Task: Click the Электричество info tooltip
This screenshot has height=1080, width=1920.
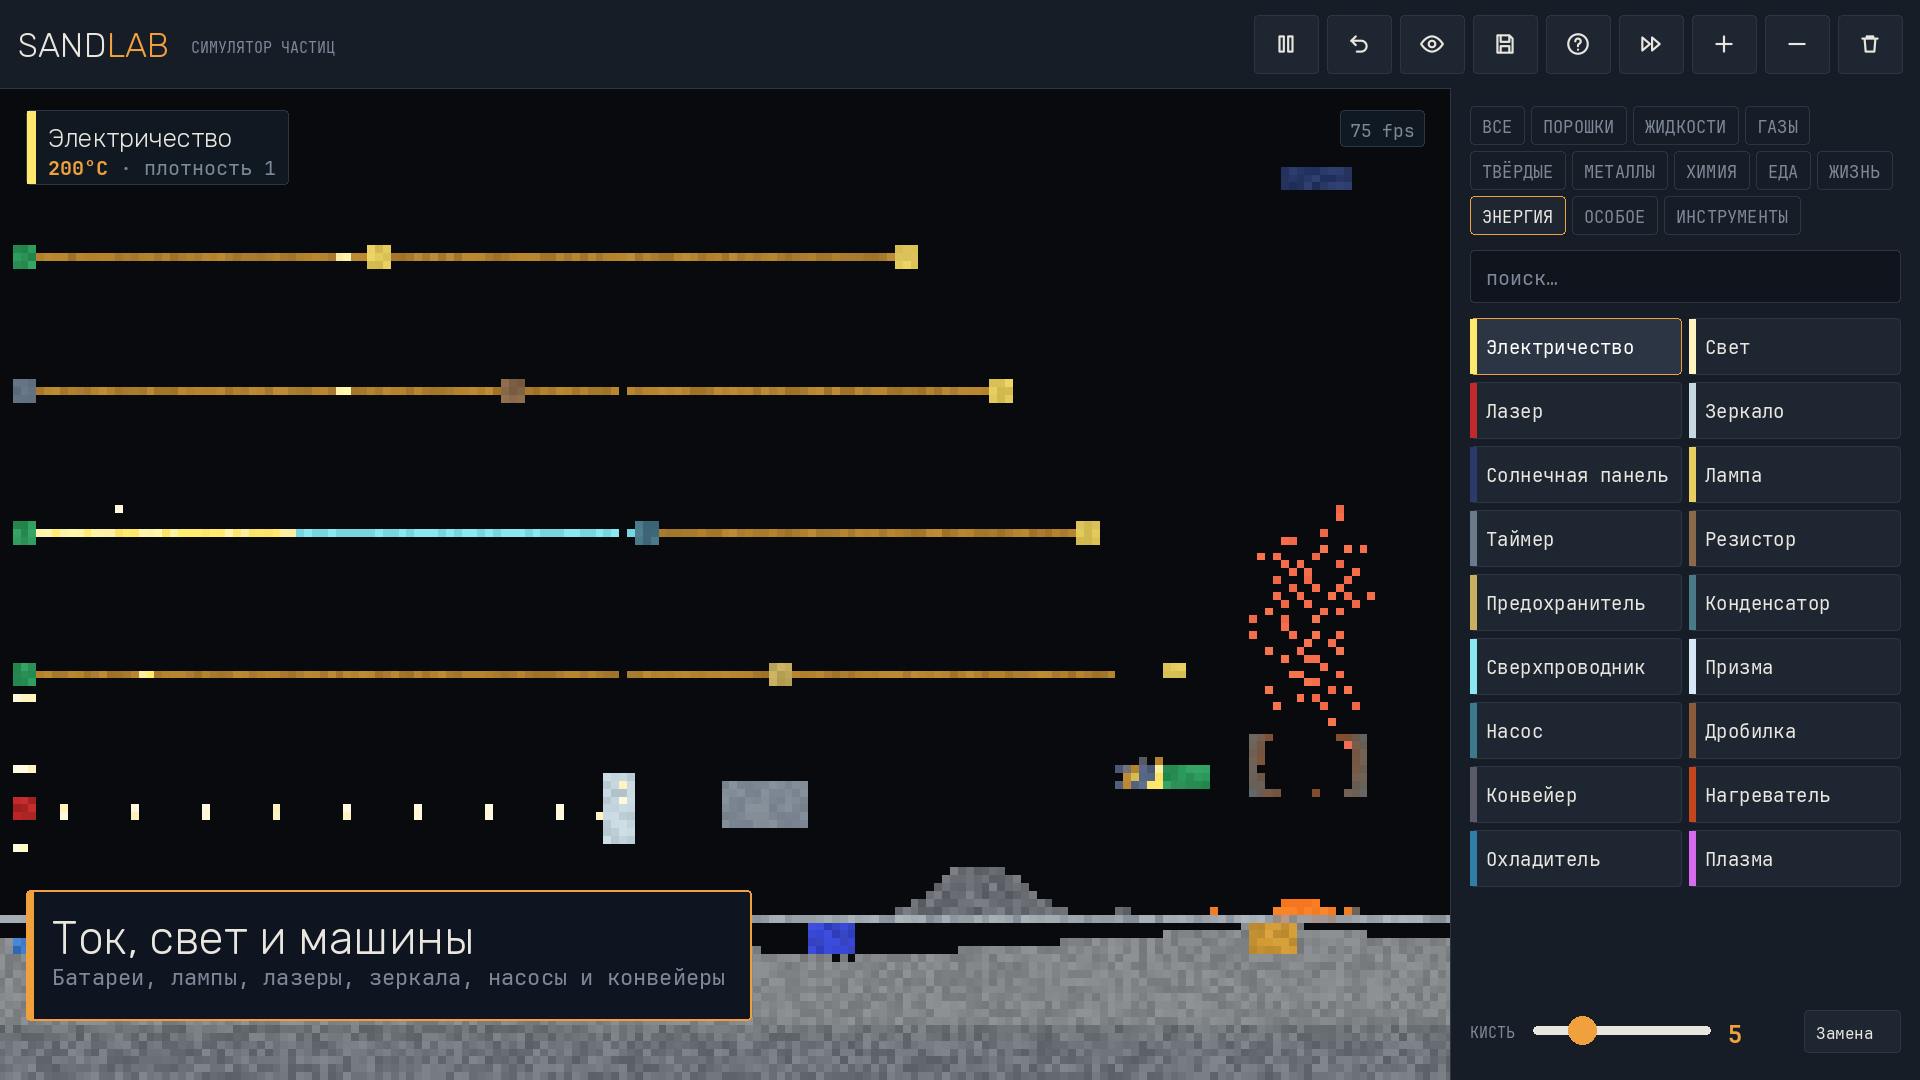Action: click(158, 148)
